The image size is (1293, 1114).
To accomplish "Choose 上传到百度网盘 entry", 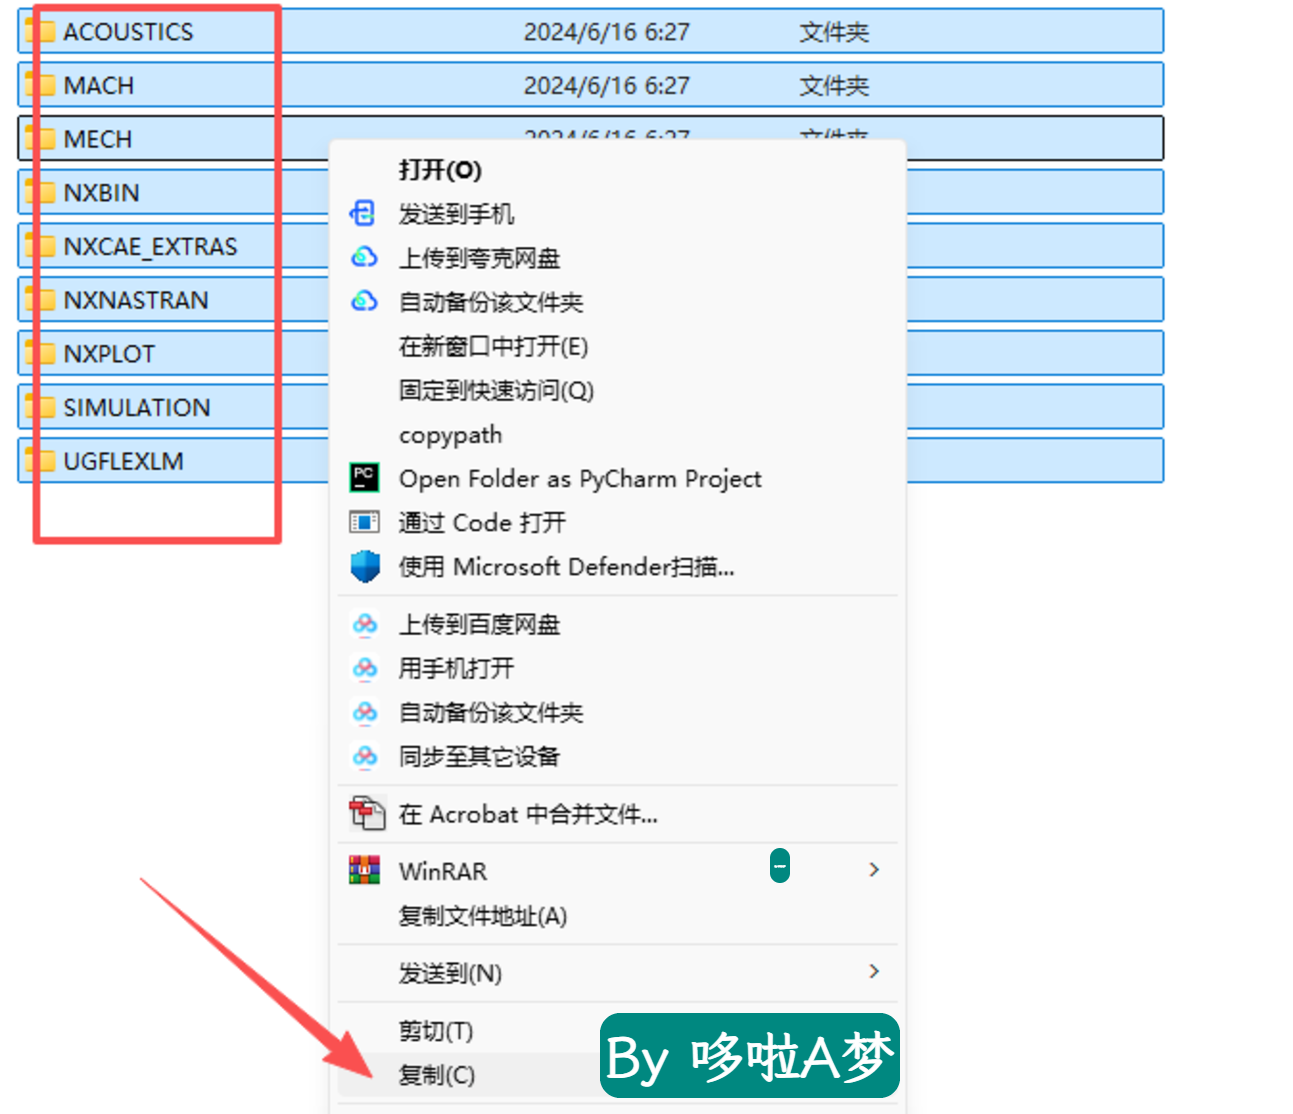I will (479, 625).
